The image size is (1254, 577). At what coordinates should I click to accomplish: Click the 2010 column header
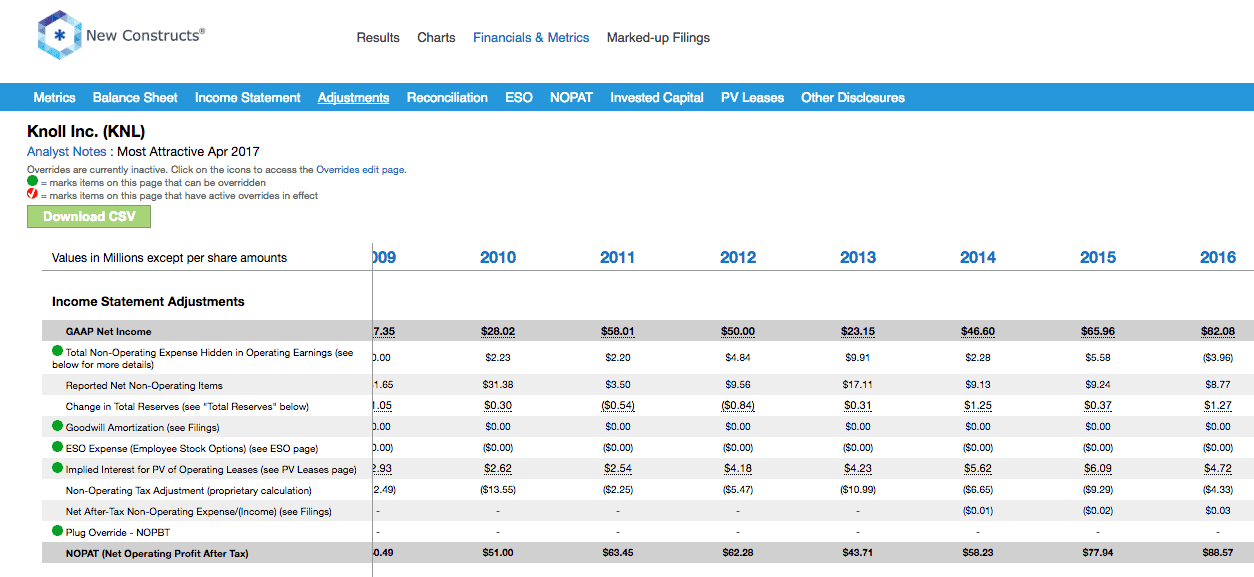pos(498,257)
